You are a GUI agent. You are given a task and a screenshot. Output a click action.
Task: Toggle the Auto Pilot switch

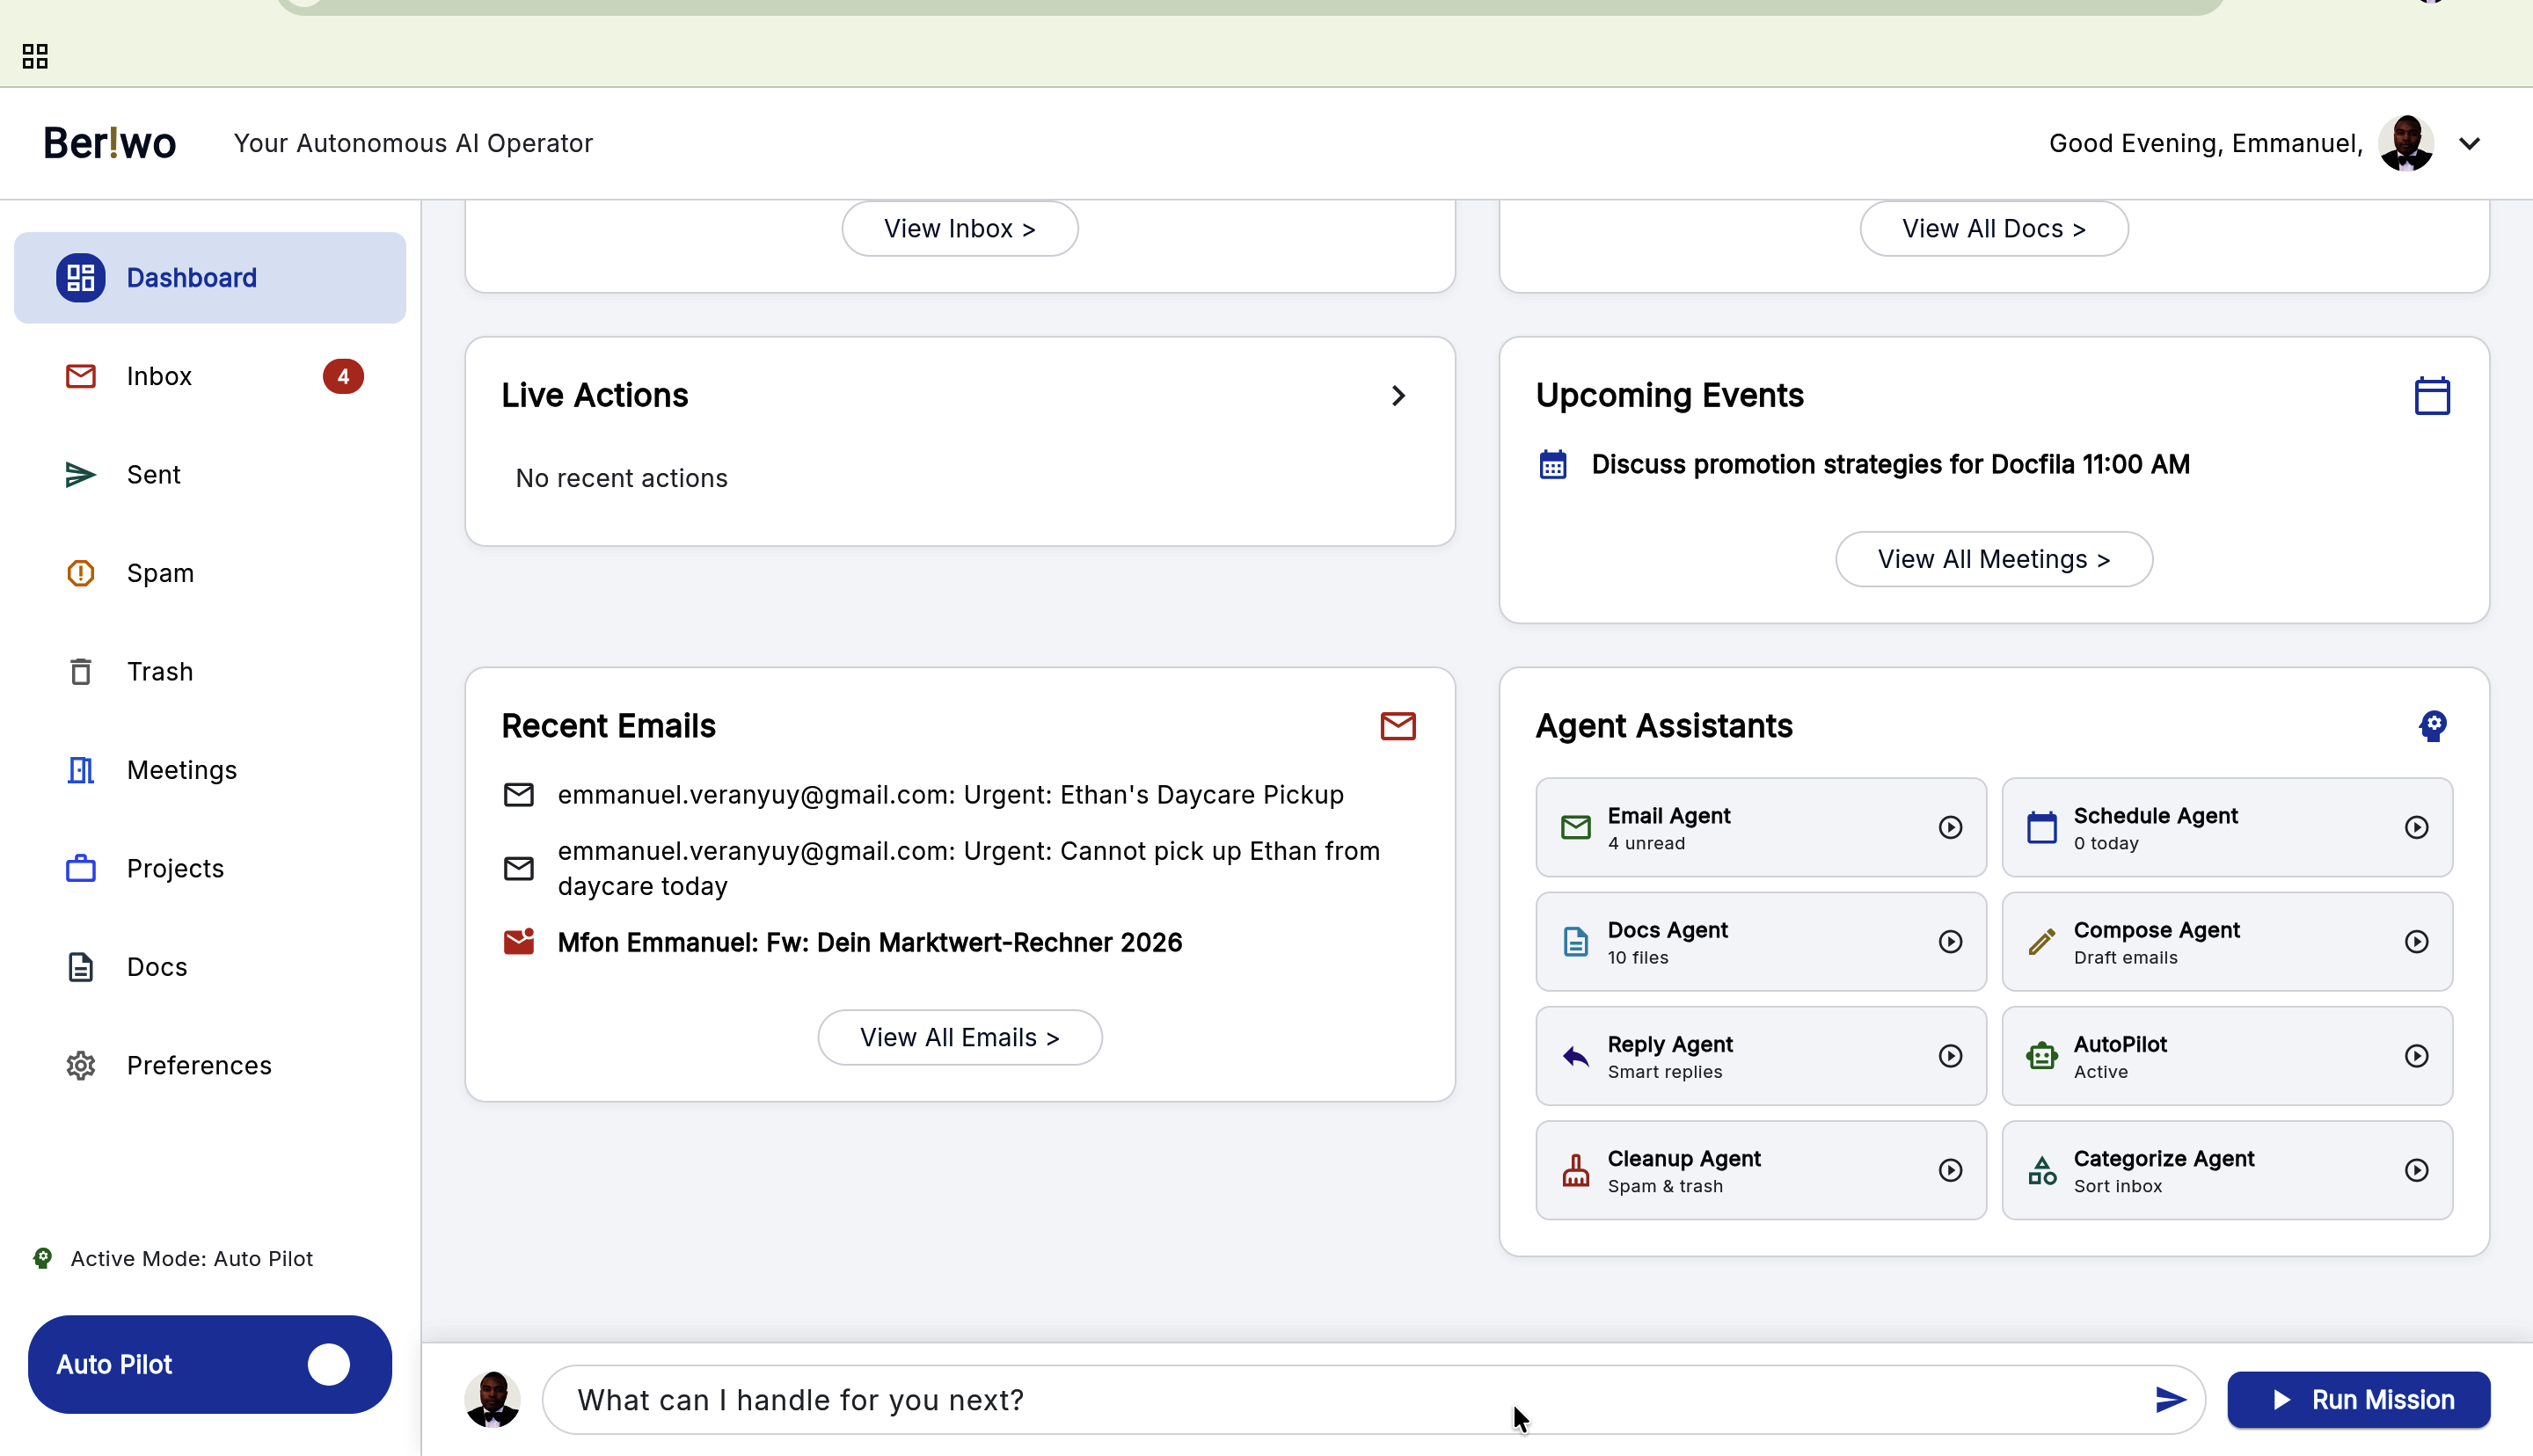click(x=328, y=1365)
